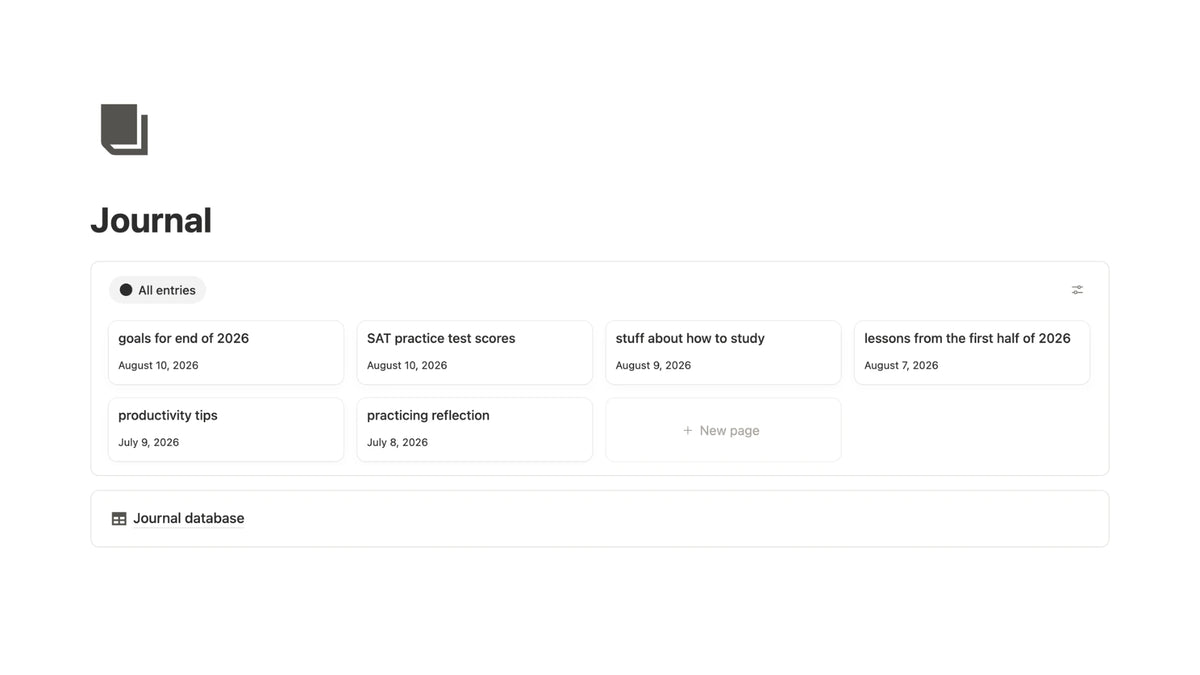Screen dimensions: 1200x675
Task: Open the Journal database link
Action: click(x=599, y=518)
